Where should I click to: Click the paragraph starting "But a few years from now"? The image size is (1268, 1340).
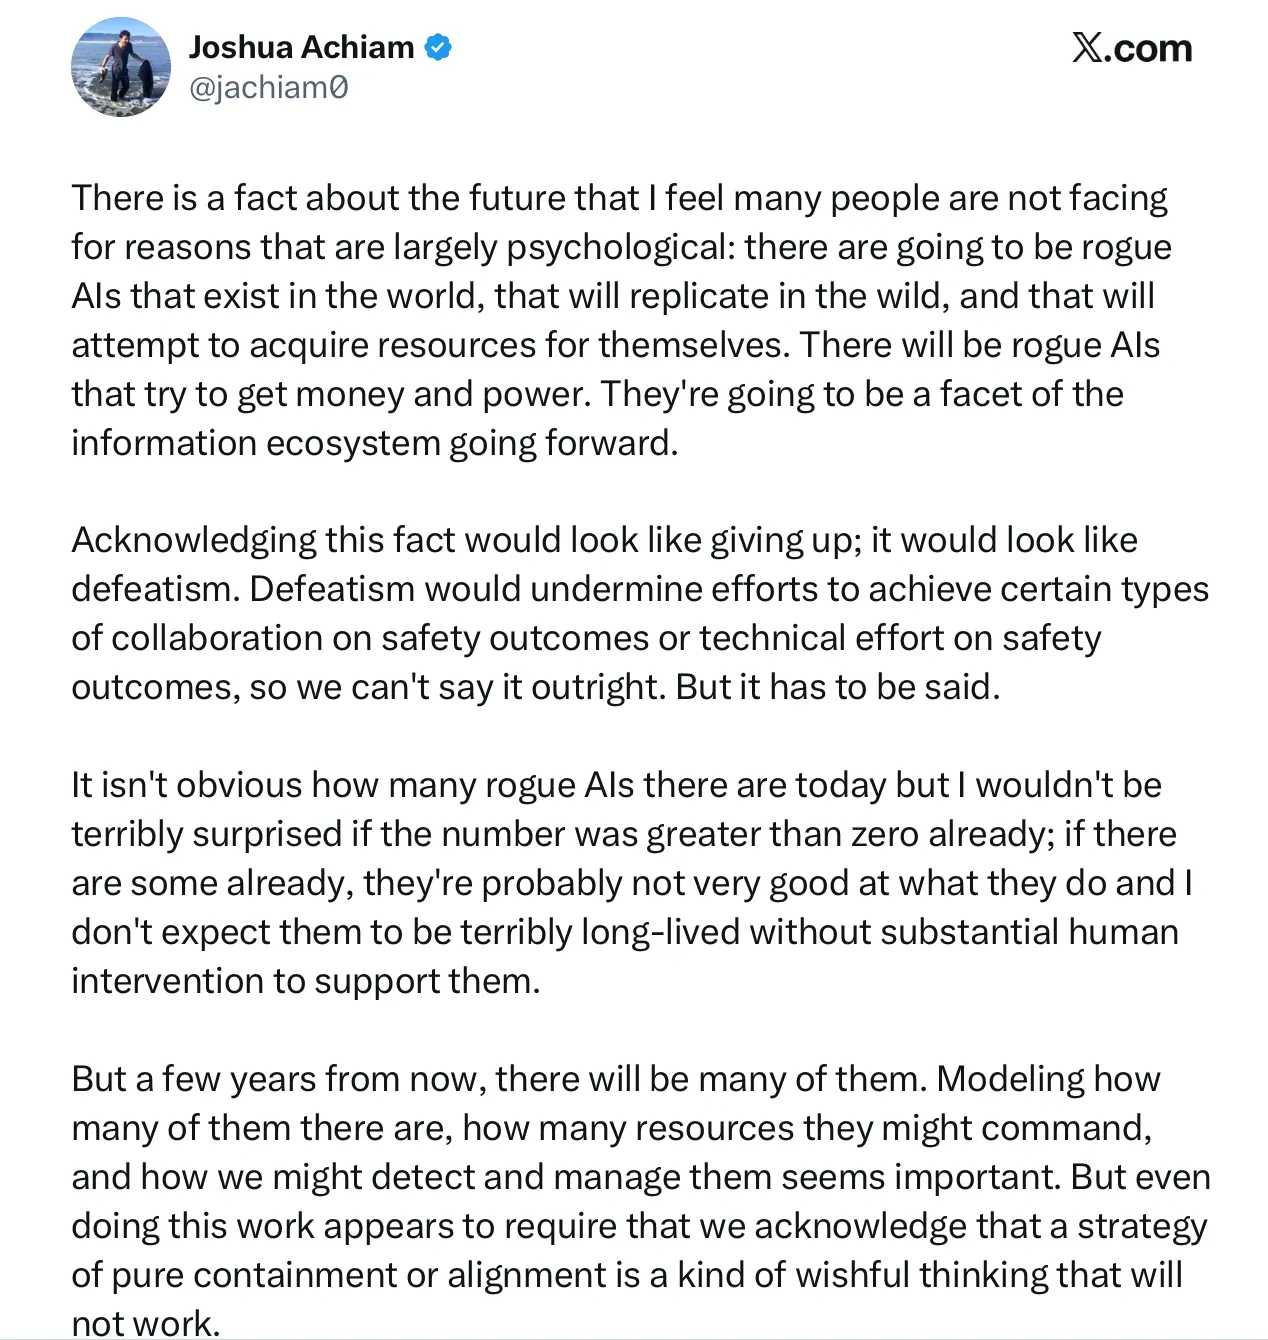640,1200
